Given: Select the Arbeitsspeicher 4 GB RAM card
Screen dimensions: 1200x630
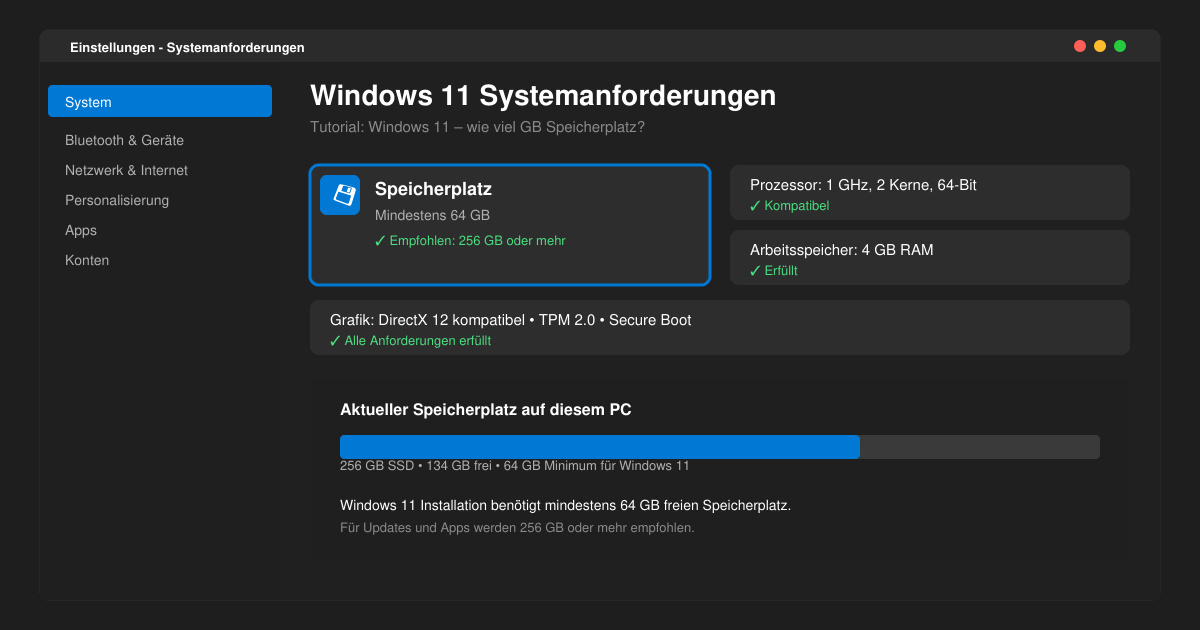Looking at the screenshot, I should coord(930,257).
